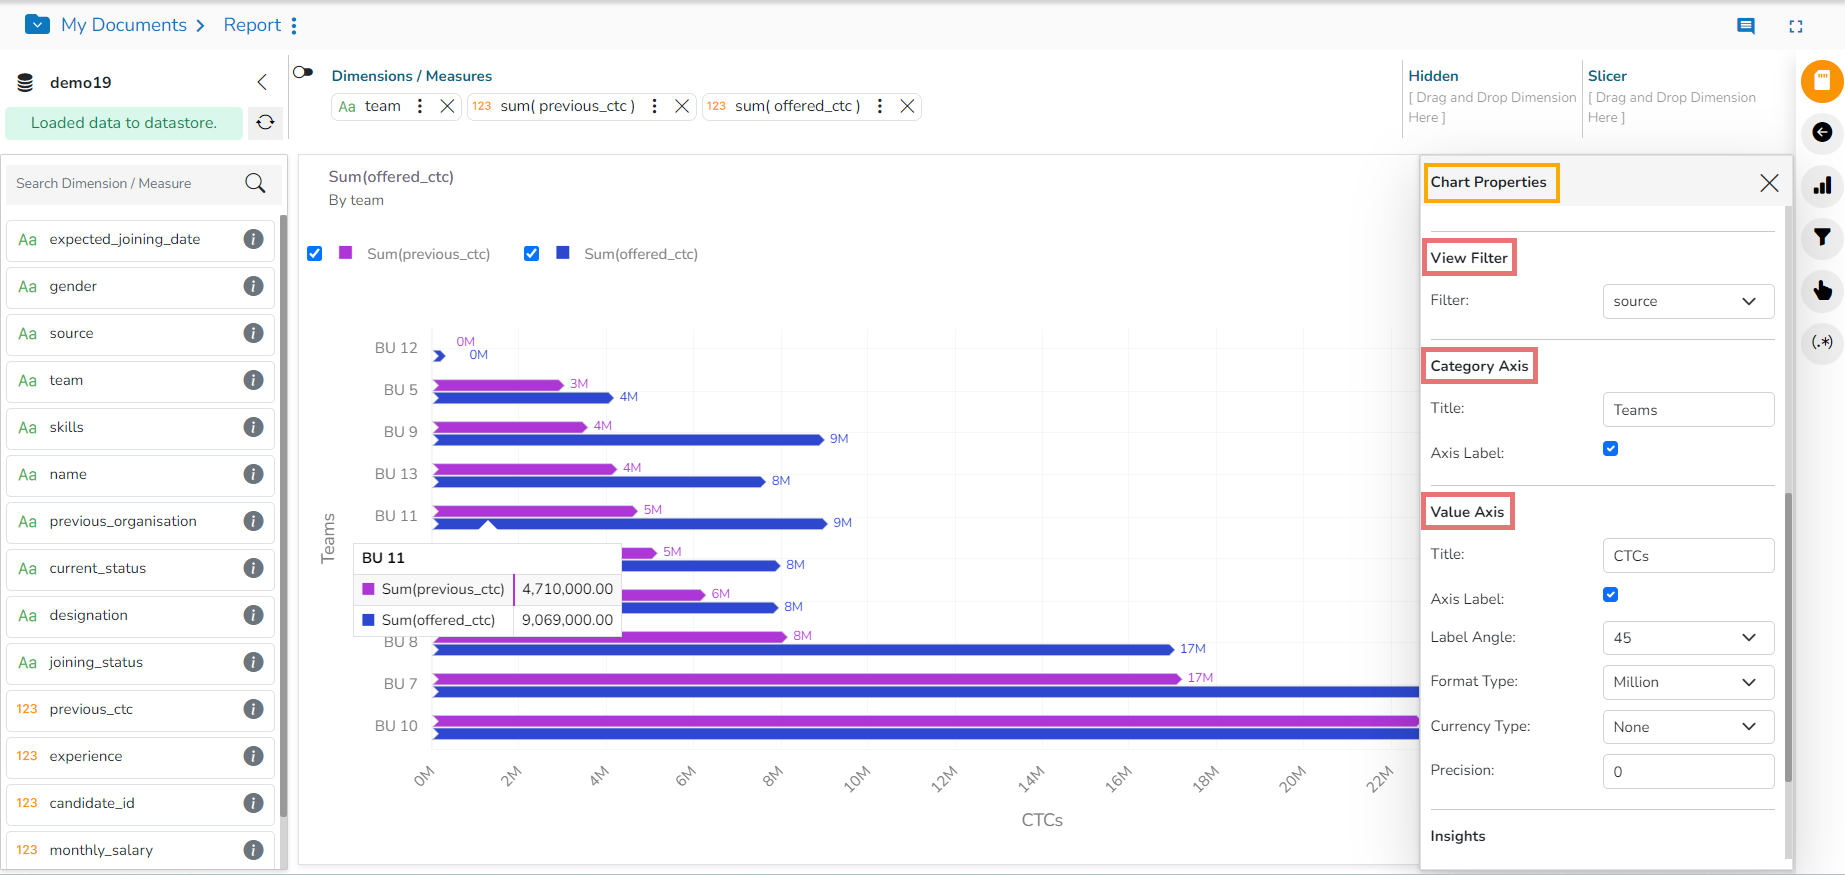
Task: Expand the Format Type dropdown
Action: pyautogui.click(x=1687, y=682)
